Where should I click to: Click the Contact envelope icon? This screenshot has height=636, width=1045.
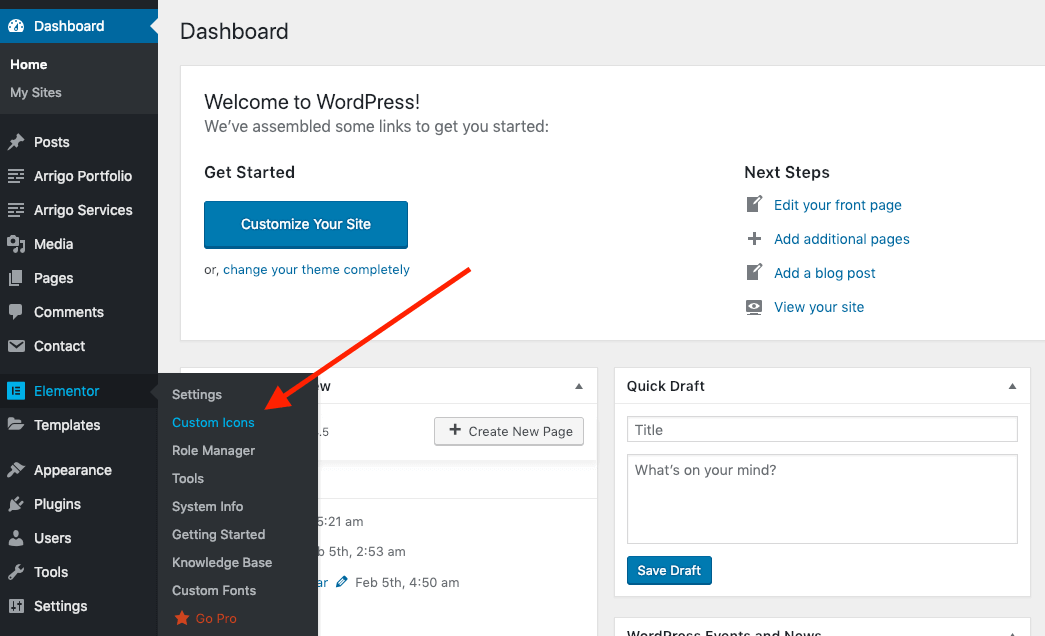[x=16, y=346]
